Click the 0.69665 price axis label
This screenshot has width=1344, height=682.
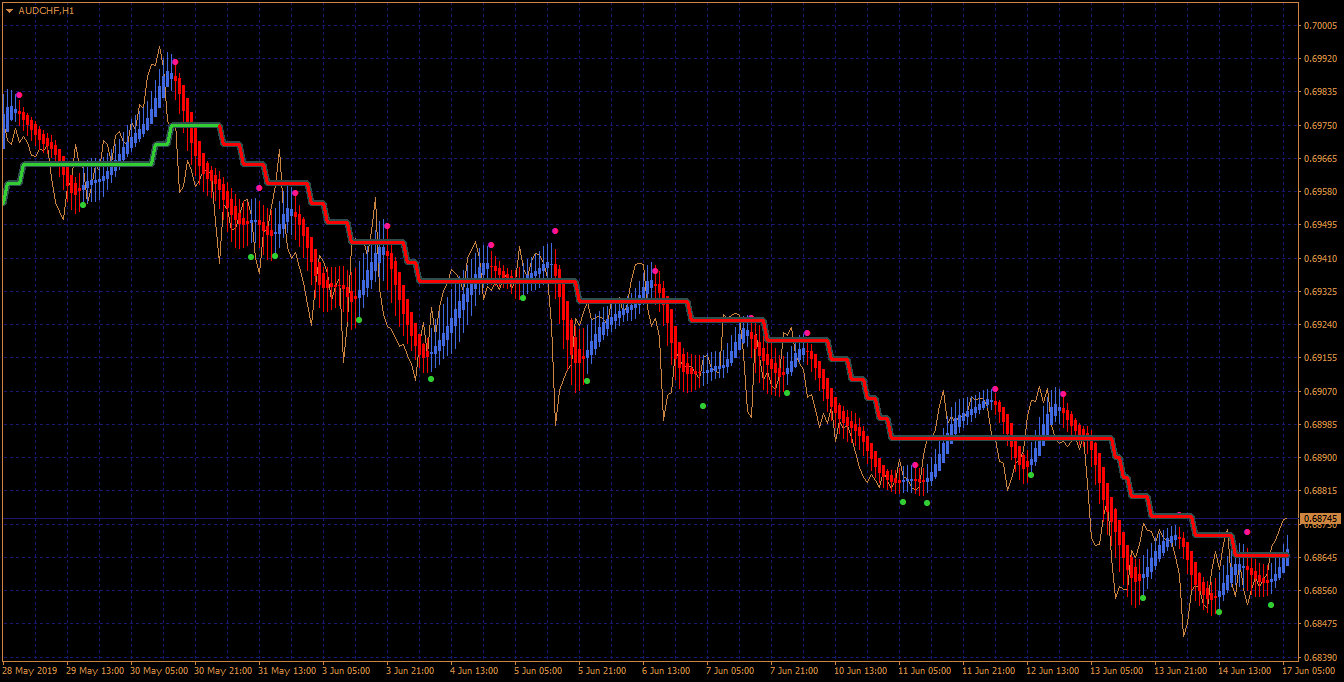tap(1319, 158)
